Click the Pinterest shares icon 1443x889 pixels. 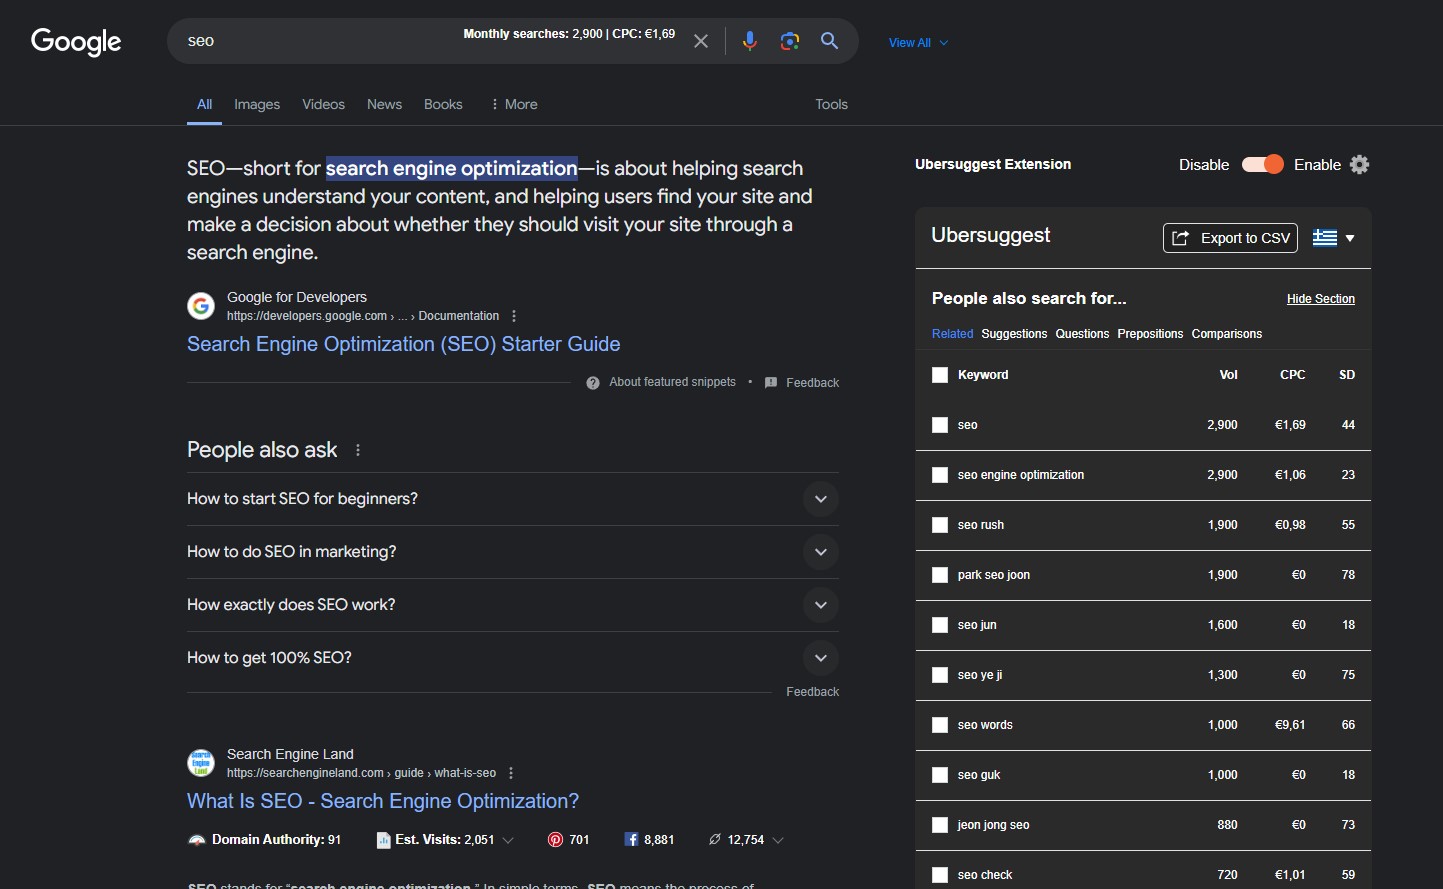[555, 840]
